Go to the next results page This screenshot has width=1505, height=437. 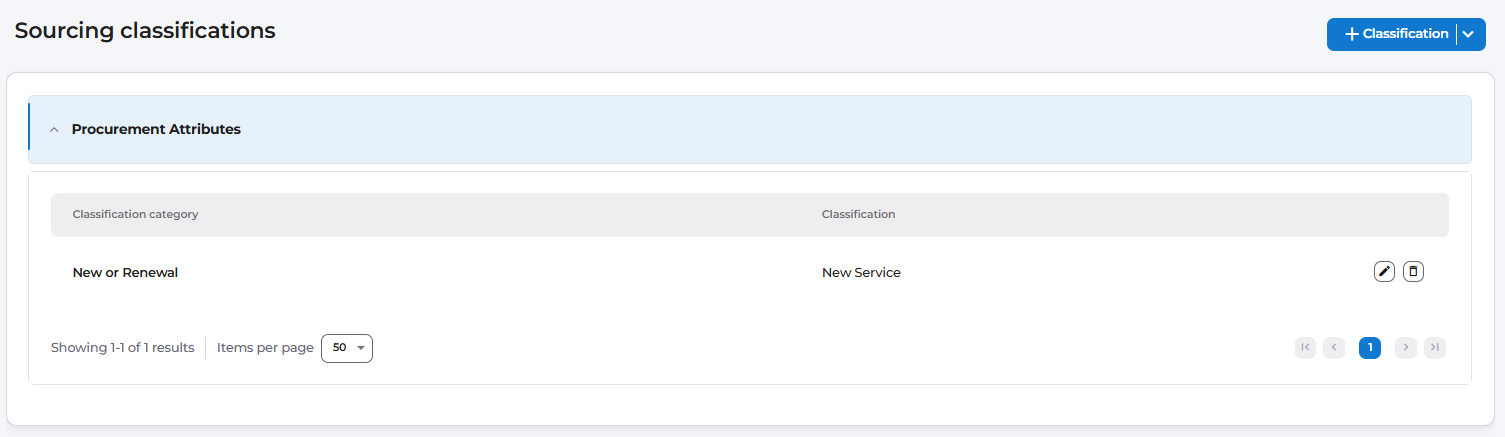(x=1406, y=347)
